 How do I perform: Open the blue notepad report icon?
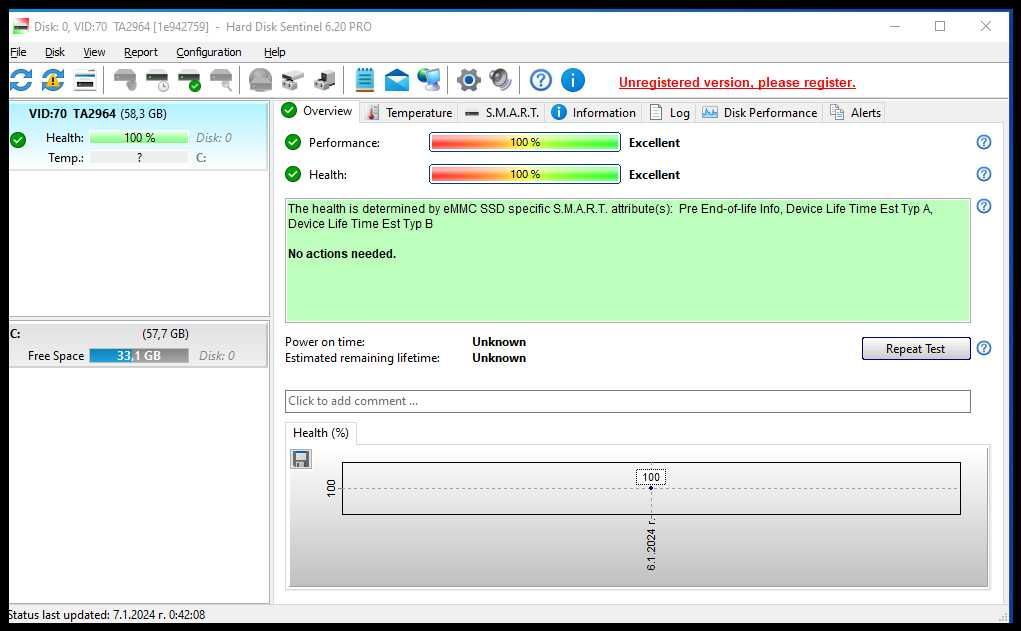[365, 81]
